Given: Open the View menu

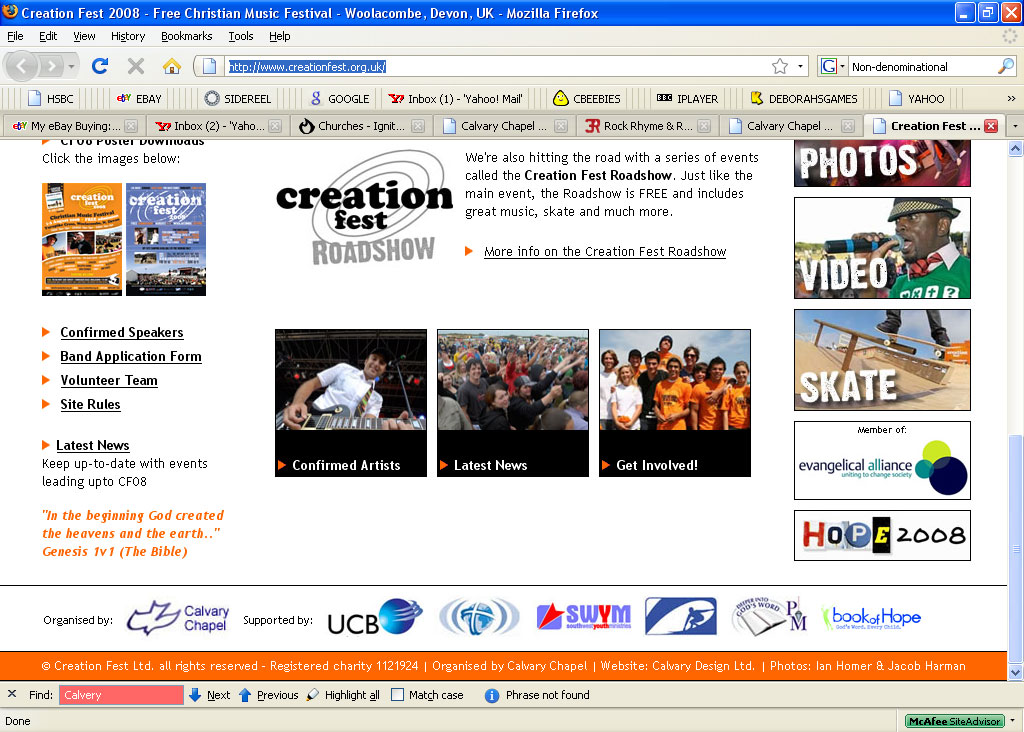Looking at the screenshot, I should [x=84, y=36].
